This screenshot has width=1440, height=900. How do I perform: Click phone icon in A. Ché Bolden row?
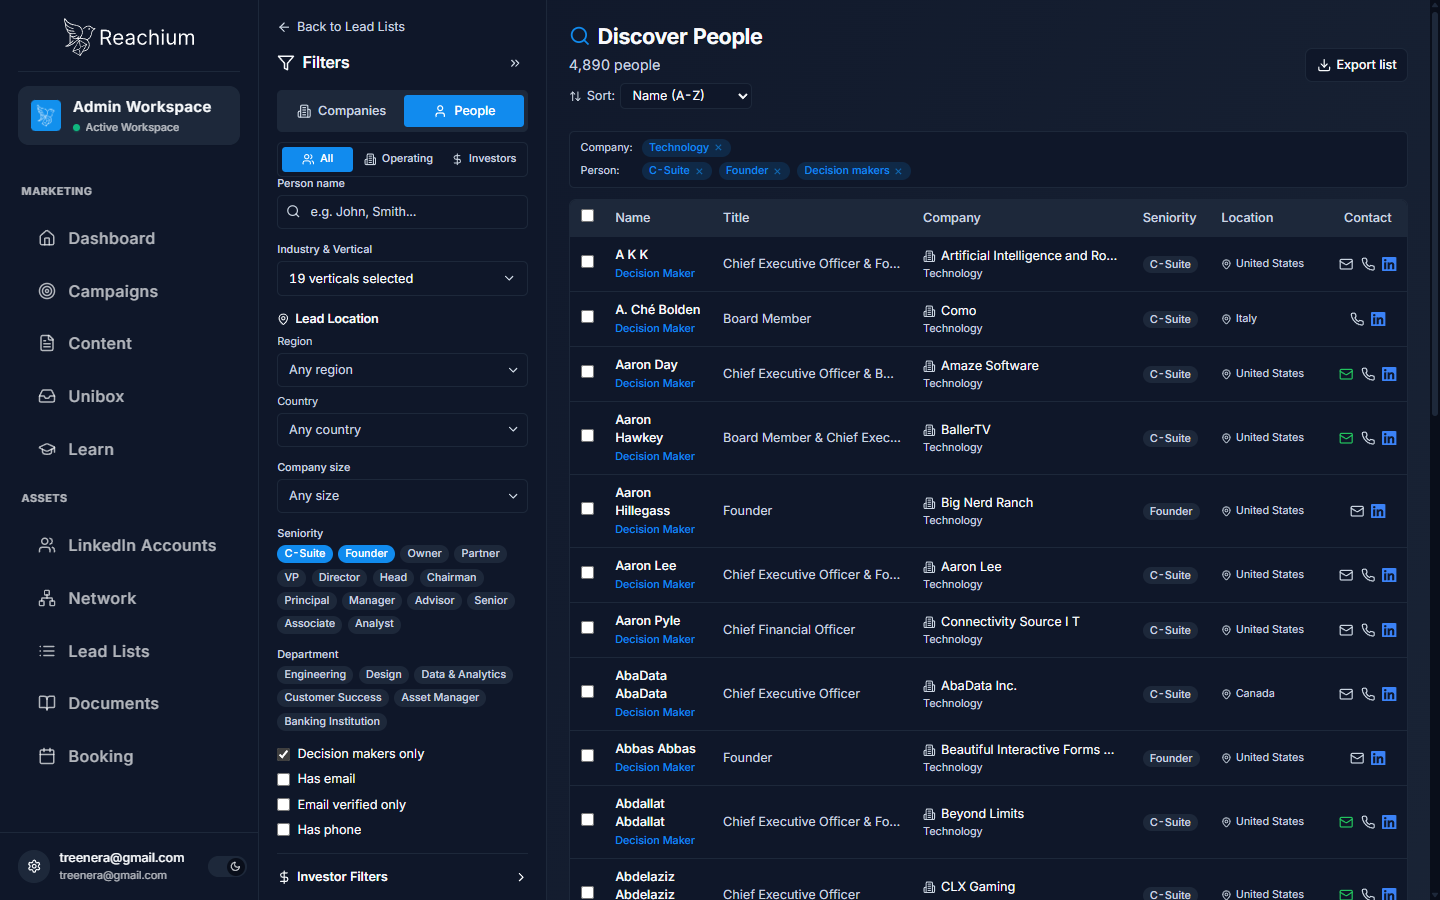point(1357,319)
